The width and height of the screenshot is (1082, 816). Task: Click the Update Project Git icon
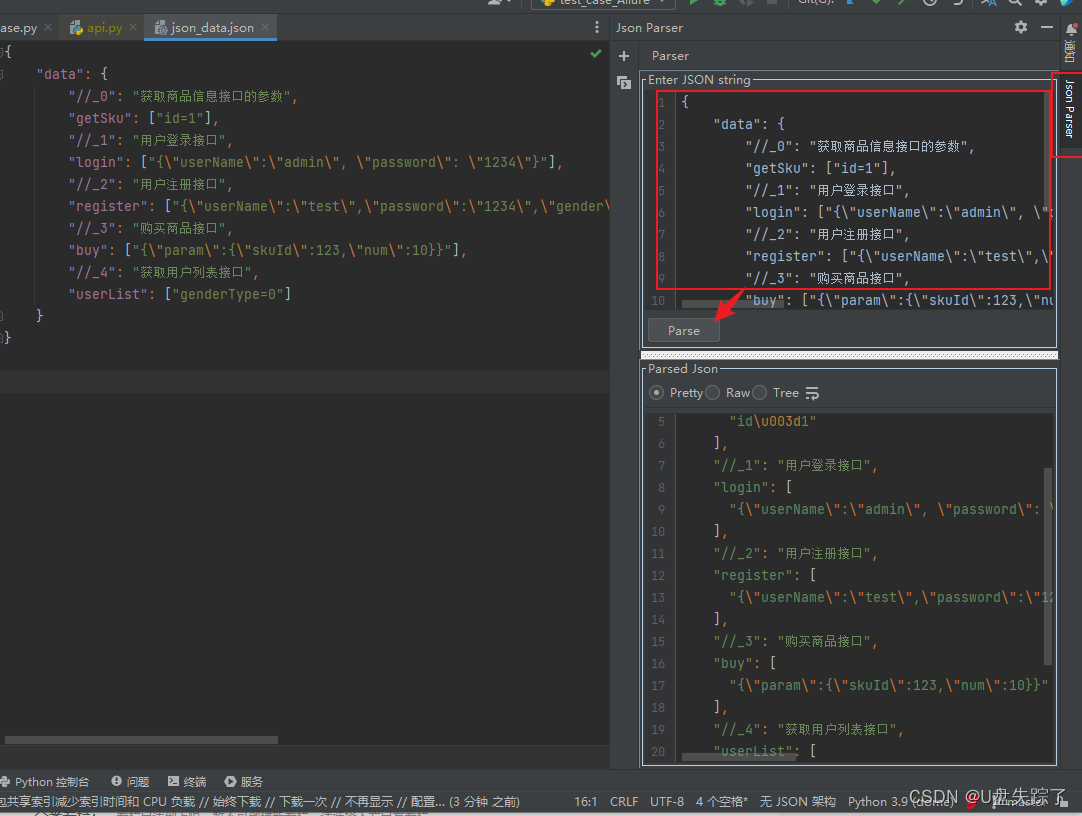850,4
